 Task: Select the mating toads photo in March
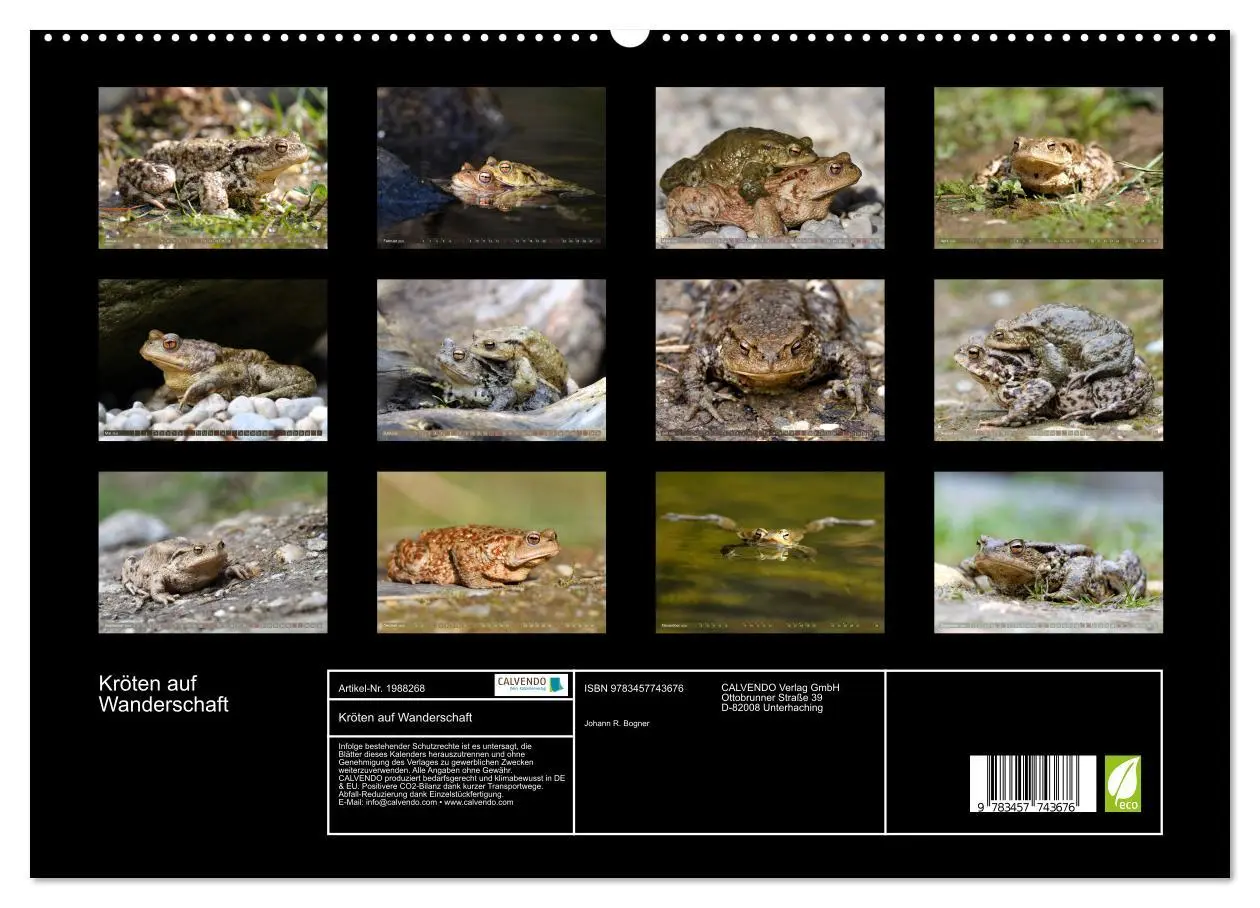pos(770,166)
